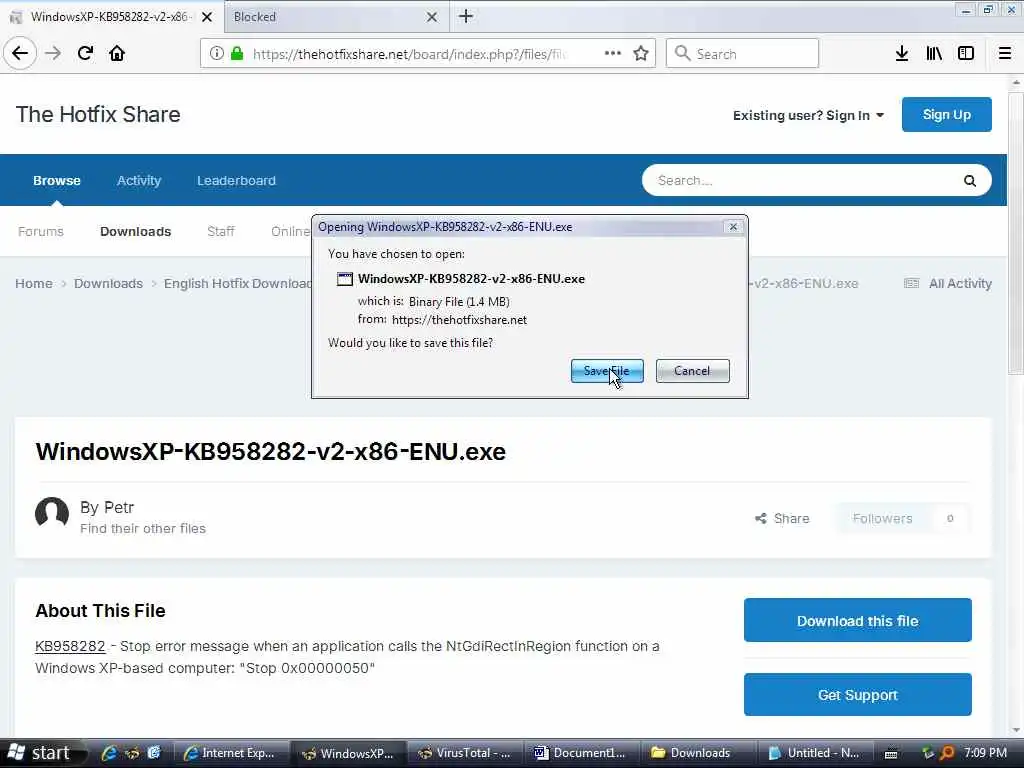Open the Browse navigation tab
This screenshot has width=1024, height=768.
click(x=57, y=181)
